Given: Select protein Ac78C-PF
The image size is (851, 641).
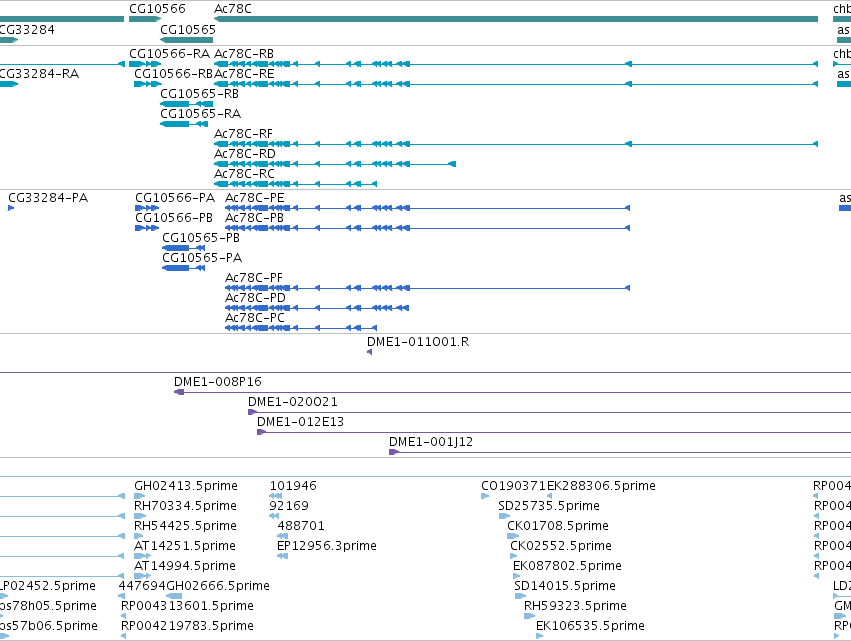Looking at the screenshot, I should (427, 288).
